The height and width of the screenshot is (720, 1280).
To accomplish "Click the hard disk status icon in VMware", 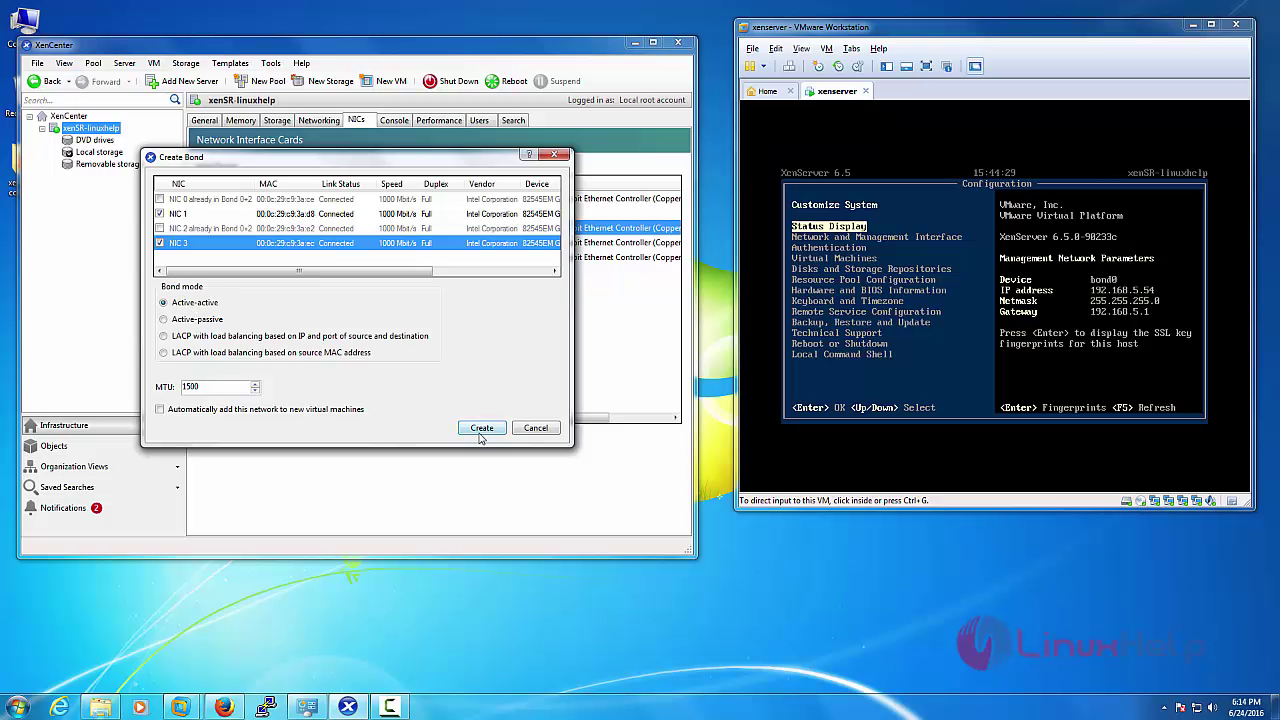I will pyautogui.click(x=1126, y=500).
